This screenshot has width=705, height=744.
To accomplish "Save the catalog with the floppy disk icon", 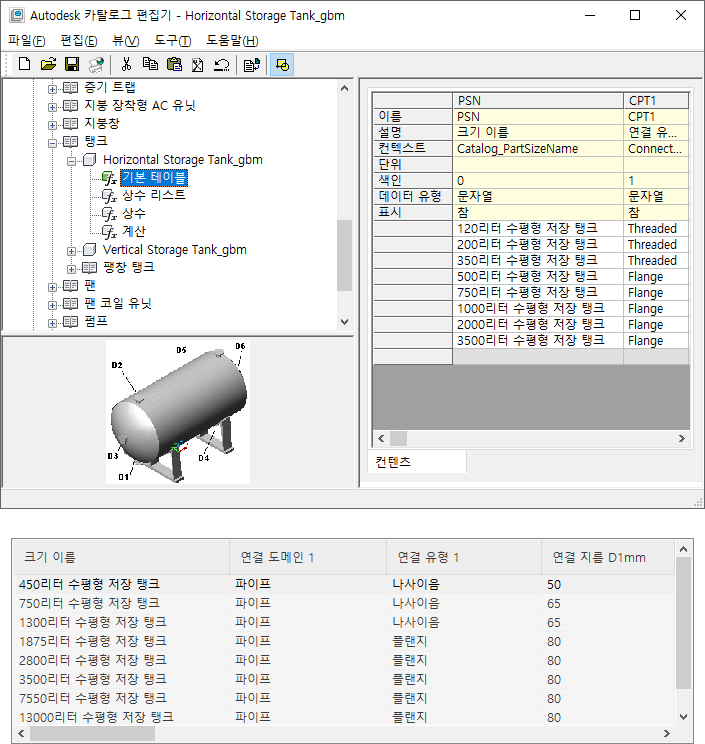I will point(72,64).
